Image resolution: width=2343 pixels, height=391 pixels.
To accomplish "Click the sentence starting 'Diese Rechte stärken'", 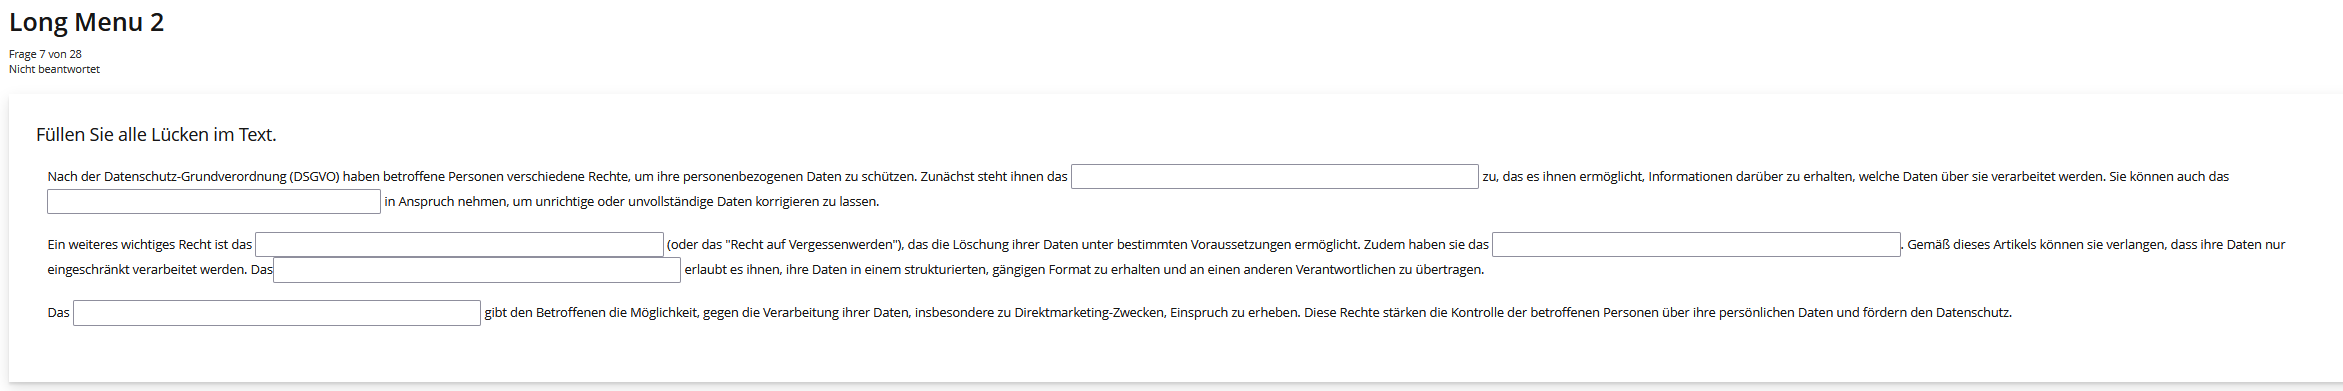I will [1658, 313].
